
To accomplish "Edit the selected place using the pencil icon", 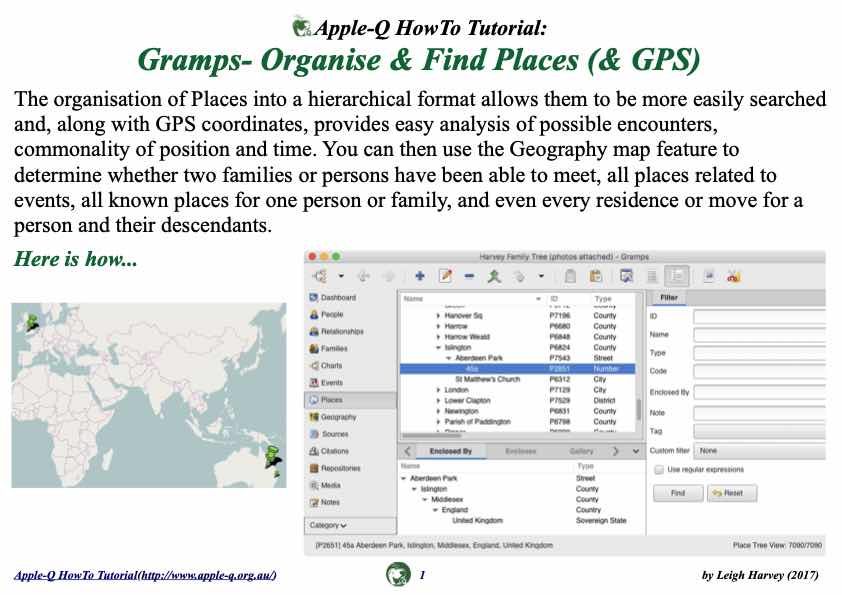I will click(445, 276).
